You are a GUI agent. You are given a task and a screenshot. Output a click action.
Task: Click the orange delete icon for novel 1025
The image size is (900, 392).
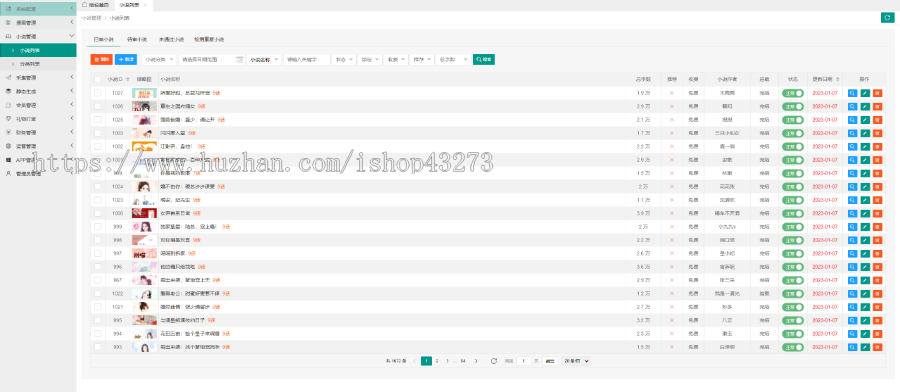877,120
